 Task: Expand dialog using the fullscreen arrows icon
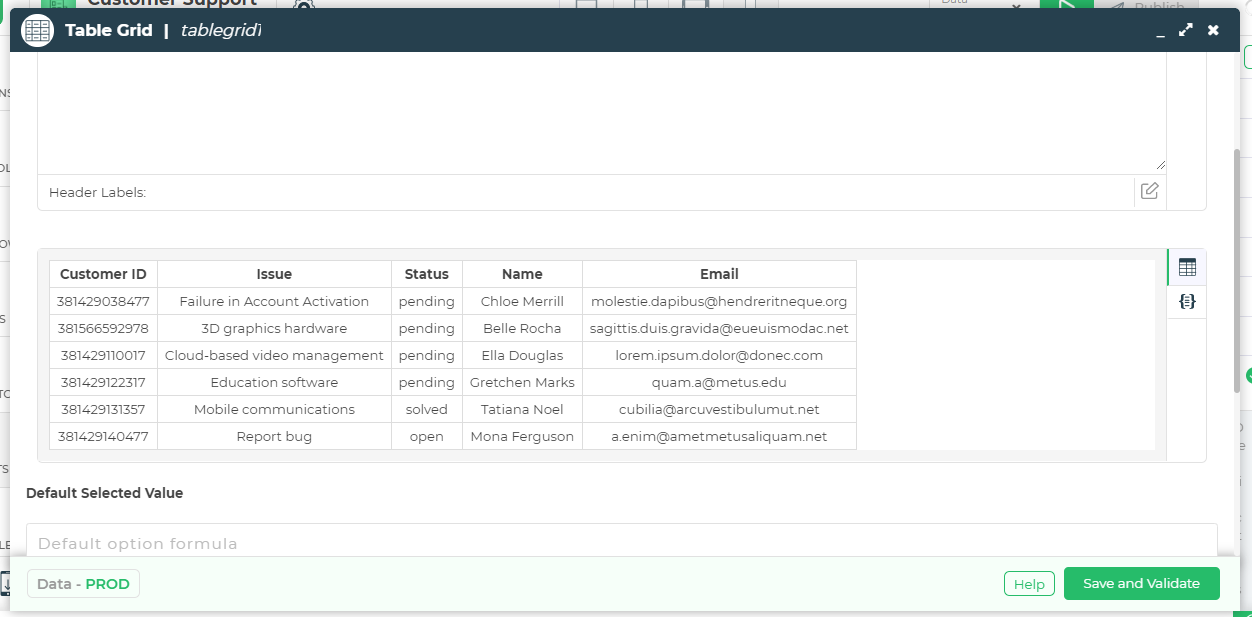1186,30
